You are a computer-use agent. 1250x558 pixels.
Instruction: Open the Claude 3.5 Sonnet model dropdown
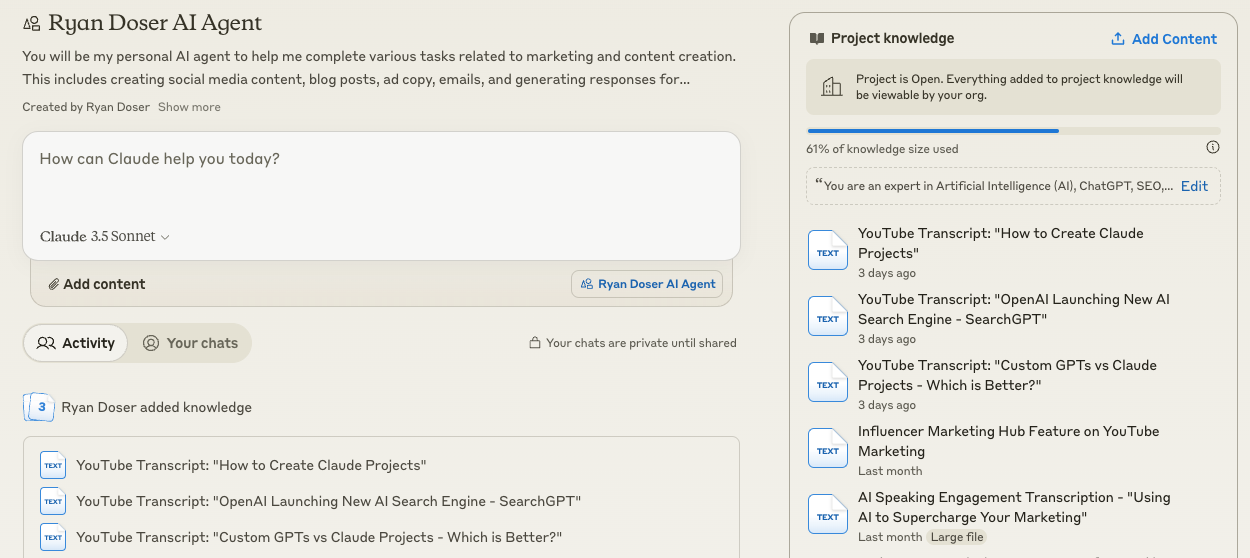[105, 237]
